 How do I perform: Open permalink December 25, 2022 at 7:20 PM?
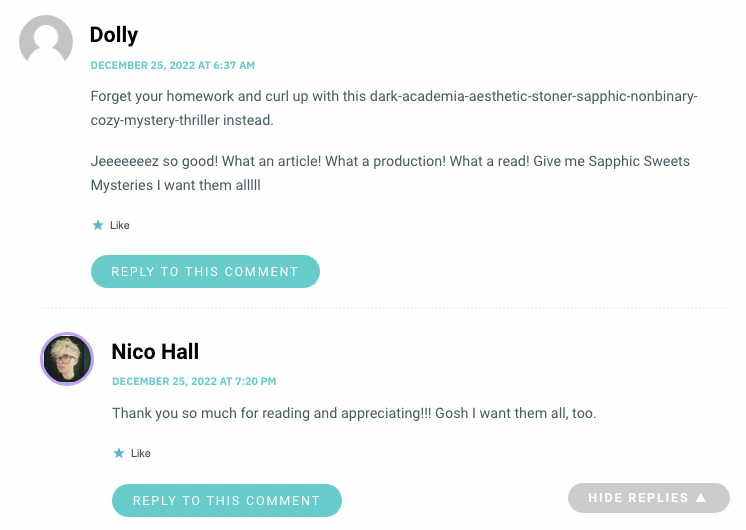click(194, 381)
